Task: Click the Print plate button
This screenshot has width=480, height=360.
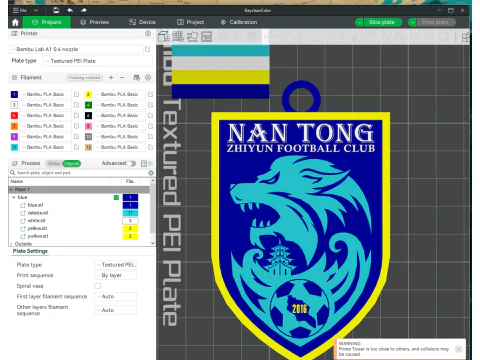Action: point(435,22)
